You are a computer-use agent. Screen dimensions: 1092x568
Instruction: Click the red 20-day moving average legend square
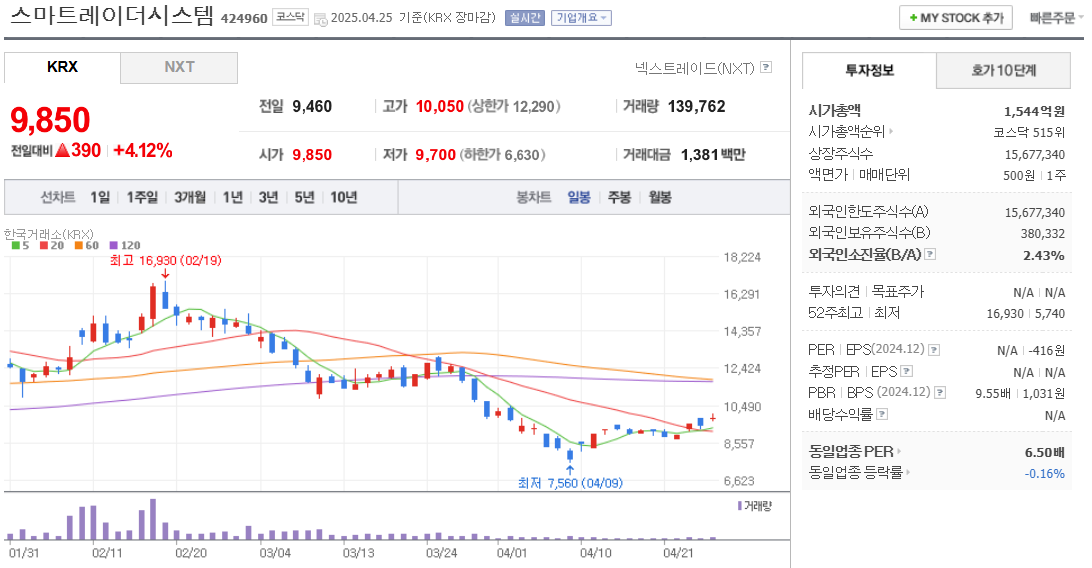(x=44, y=246)
